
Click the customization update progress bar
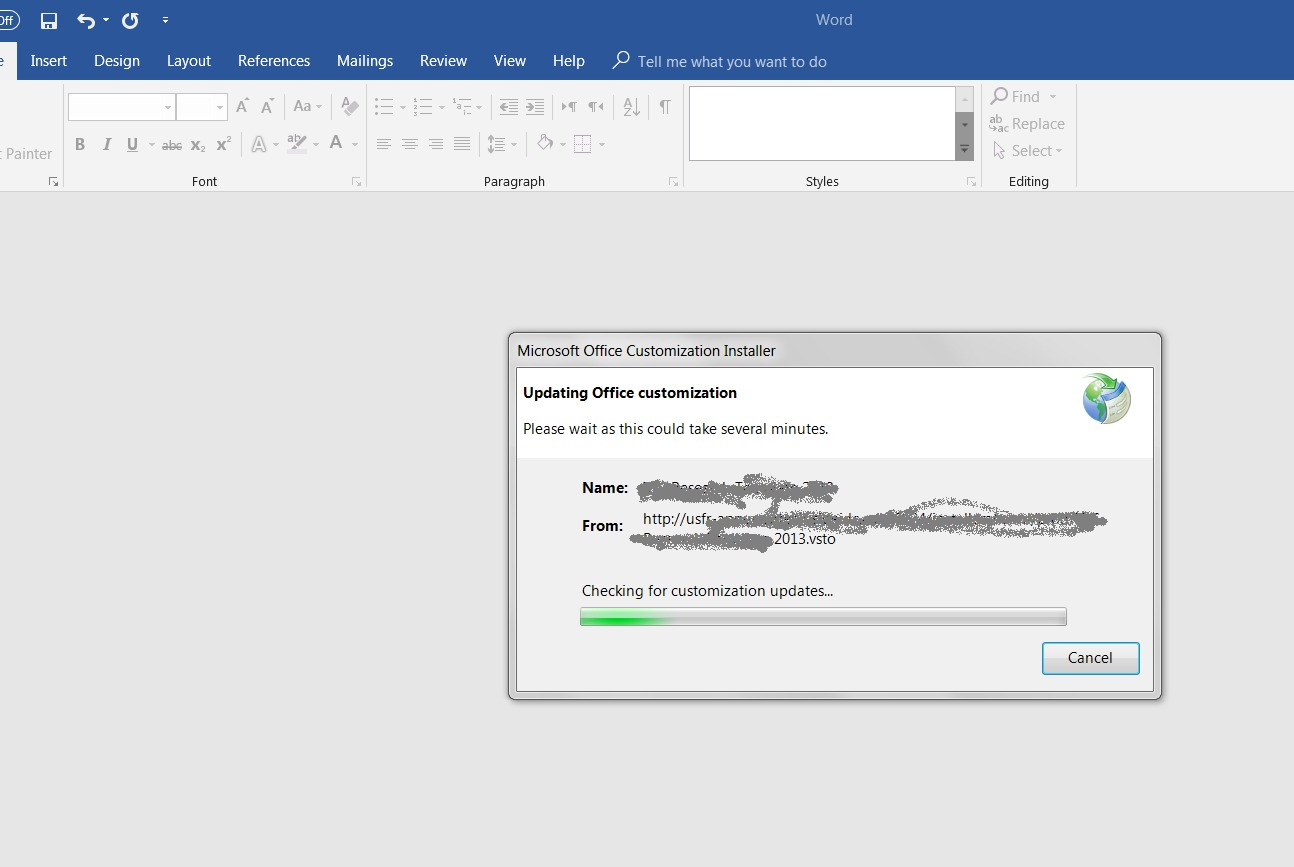pos(823,617)
